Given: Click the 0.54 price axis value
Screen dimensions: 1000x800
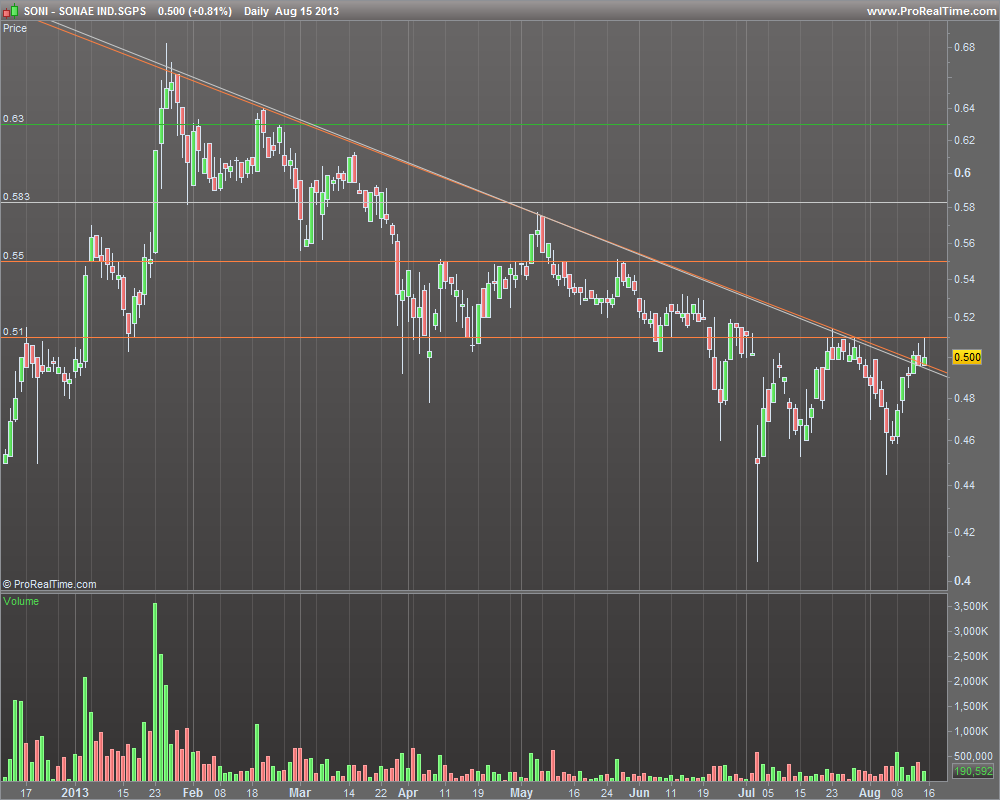Looking at the screenshot, I should 965,279.
